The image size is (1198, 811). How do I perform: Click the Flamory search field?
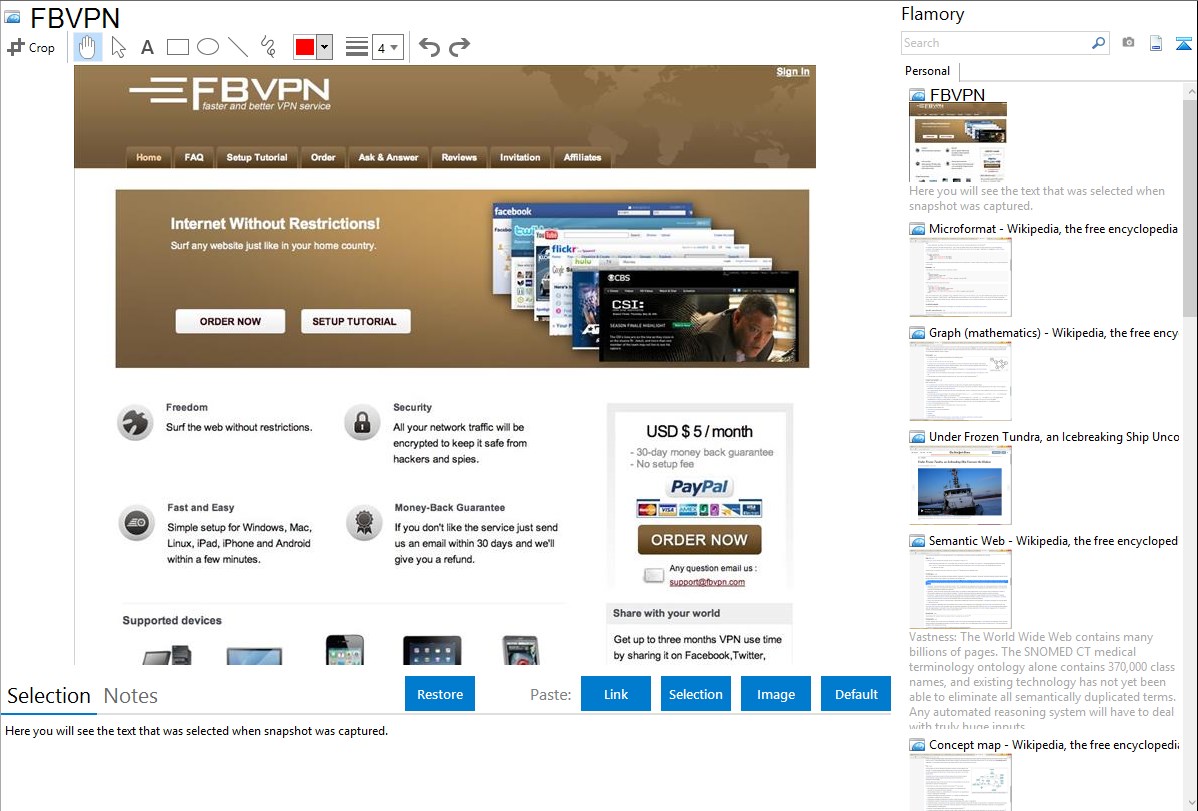pos(995,43)
